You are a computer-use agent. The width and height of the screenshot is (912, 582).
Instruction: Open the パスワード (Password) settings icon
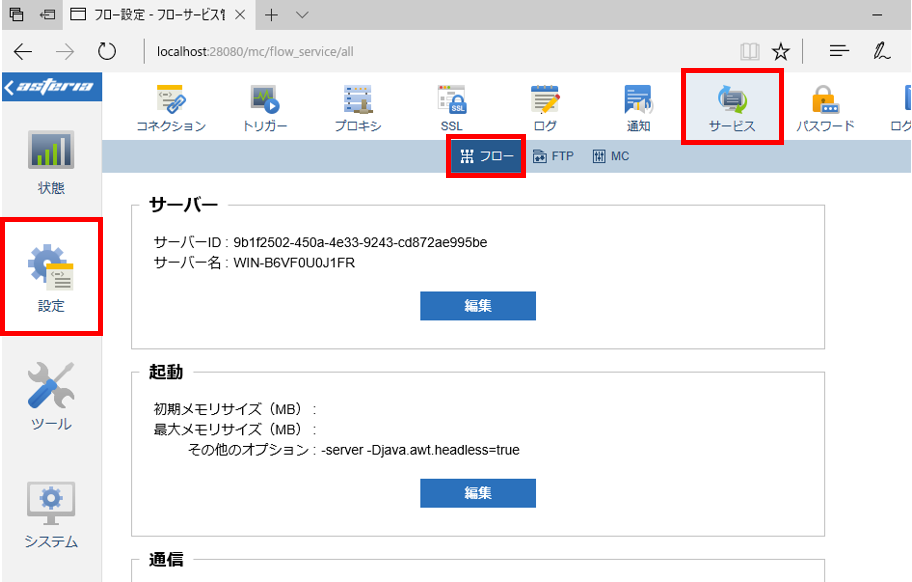click(x=825, y=108)
